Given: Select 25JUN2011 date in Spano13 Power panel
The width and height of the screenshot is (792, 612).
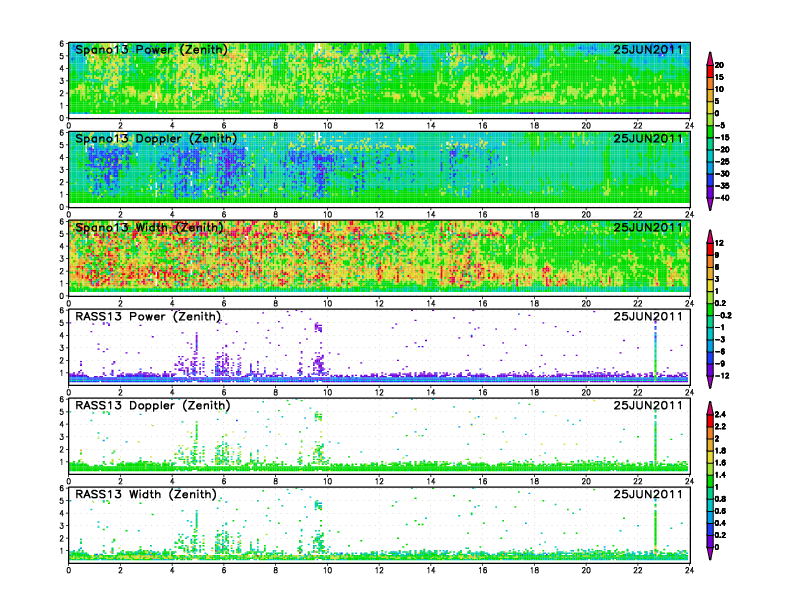Looking at the screenshot, I should click(648, 50).
